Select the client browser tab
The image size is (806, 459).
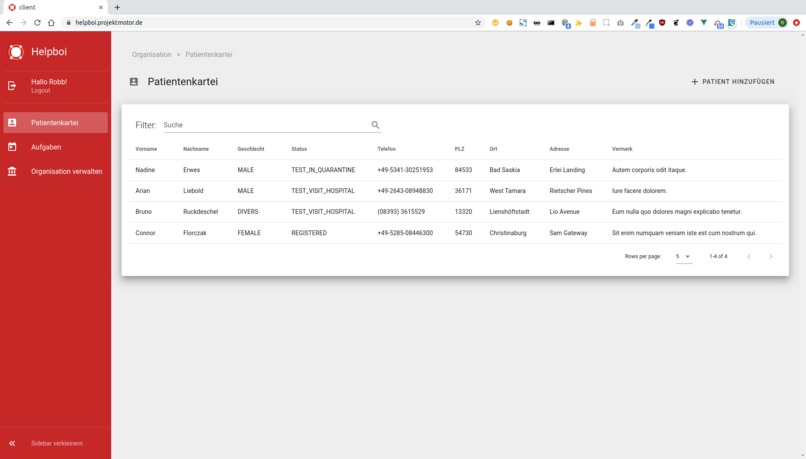(x=54, y=7)
